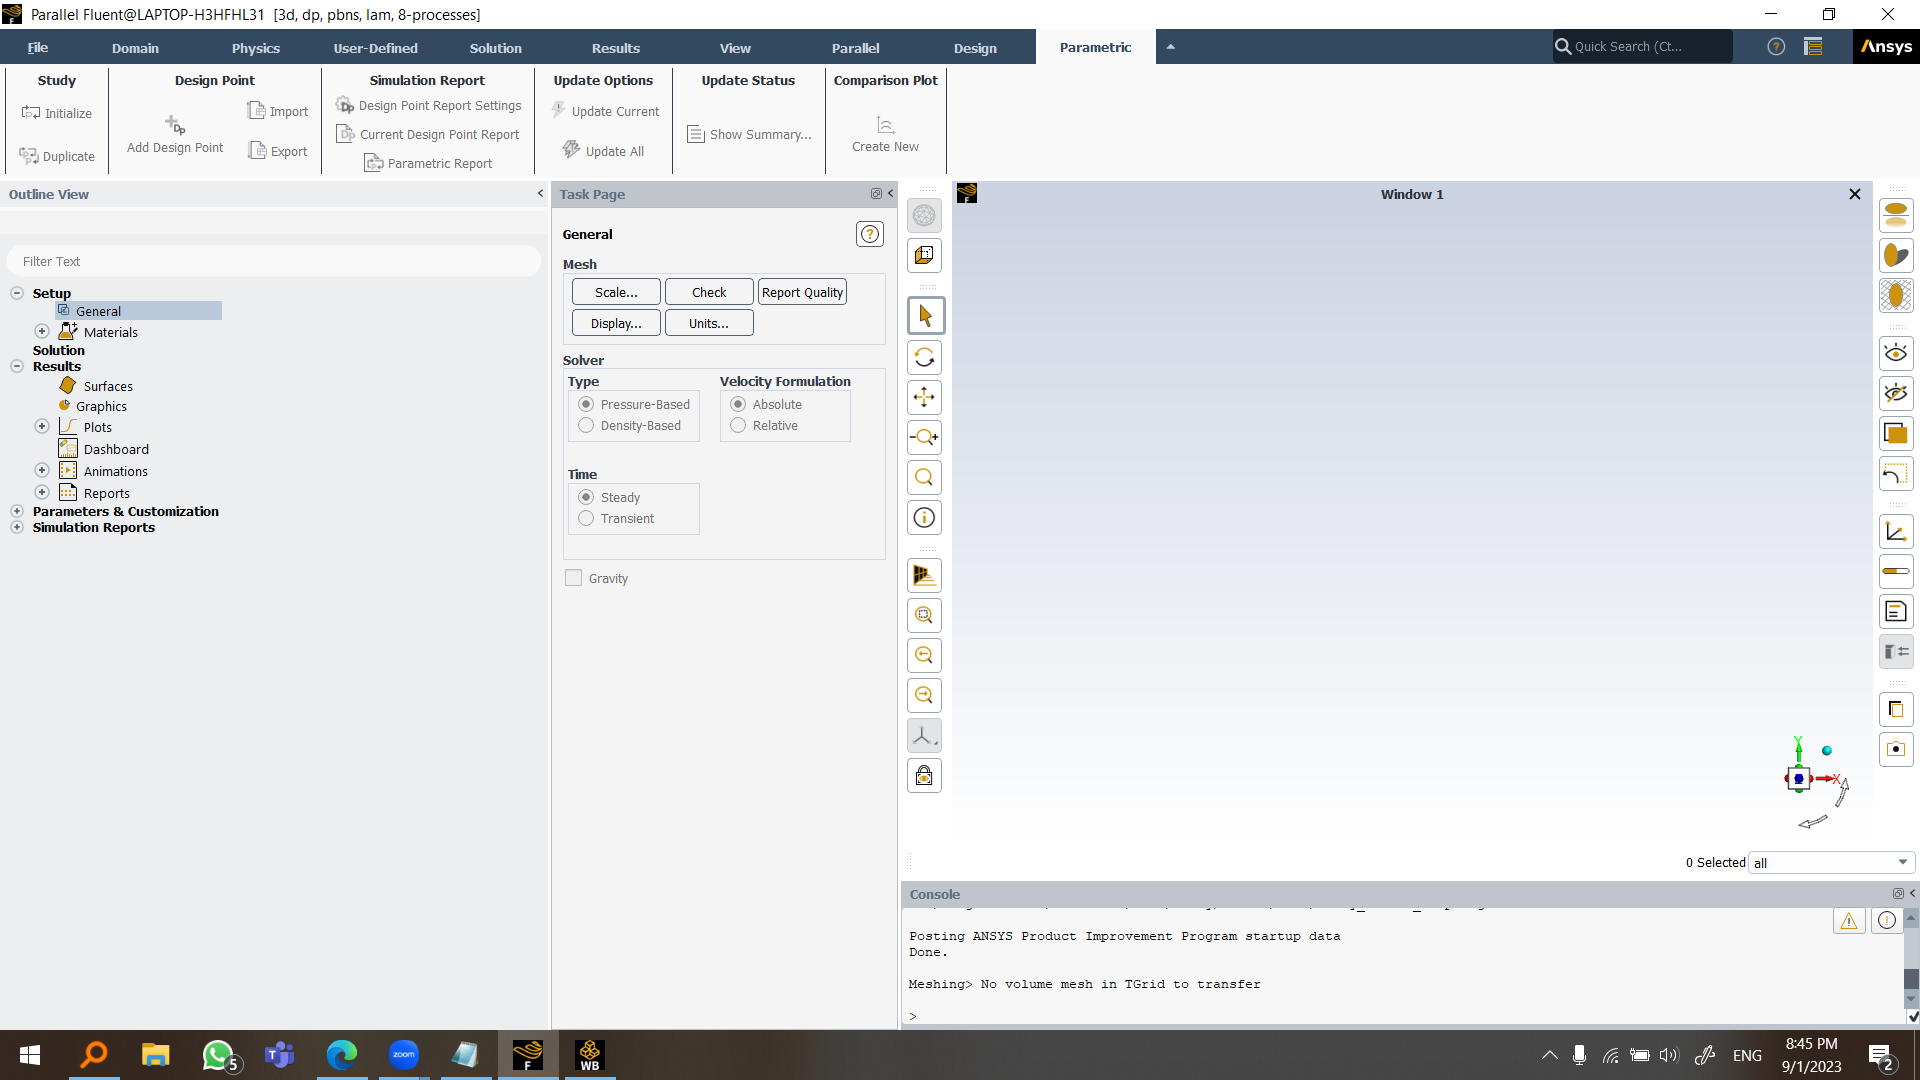Switch to the Physics tab
This screenshot has width=1920, height=1080.
click(x=256, y=48)
